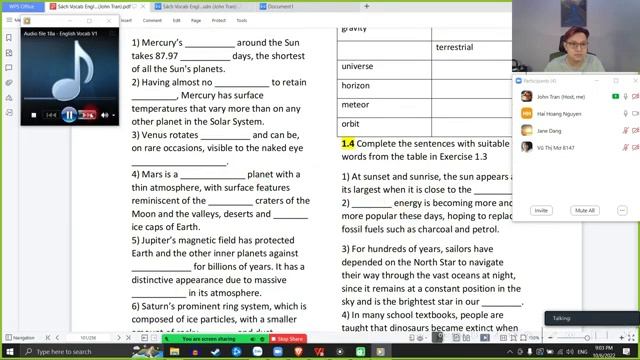Pause the audio in the media player
The height and width of the screenshot is (360, 640).
(69, 115)
